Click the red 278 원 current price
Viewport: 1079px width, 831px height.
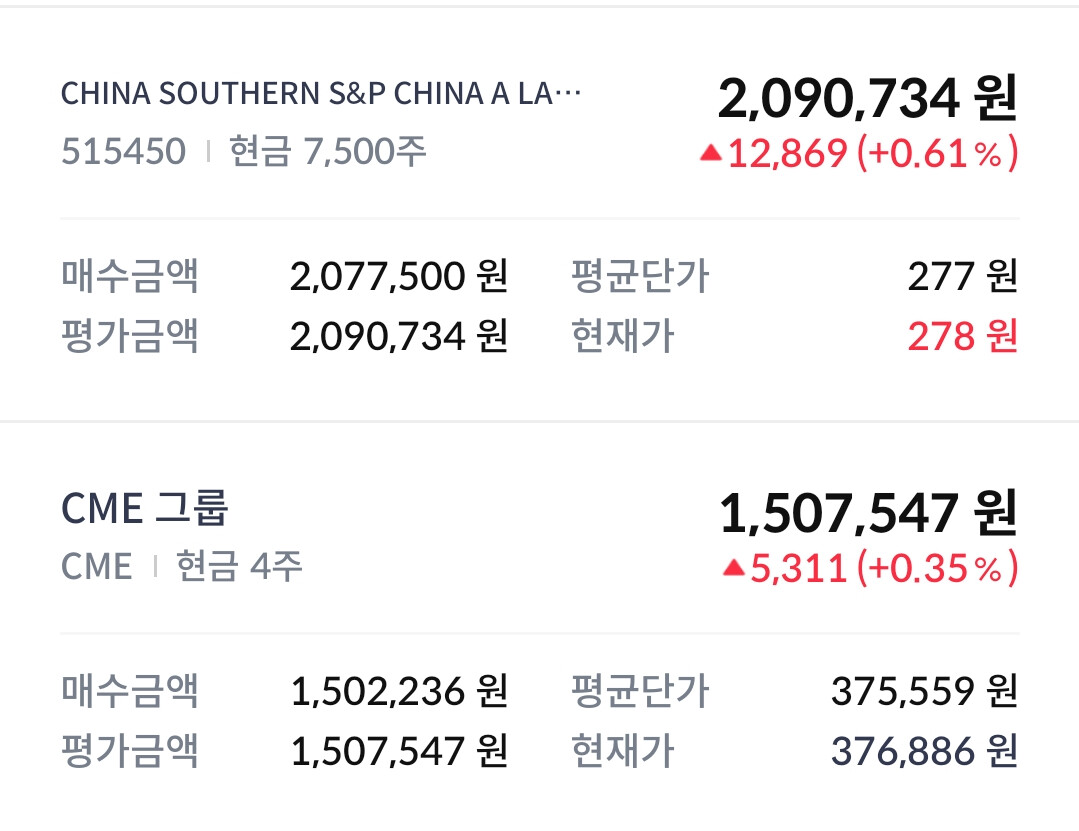click(962, 337)
